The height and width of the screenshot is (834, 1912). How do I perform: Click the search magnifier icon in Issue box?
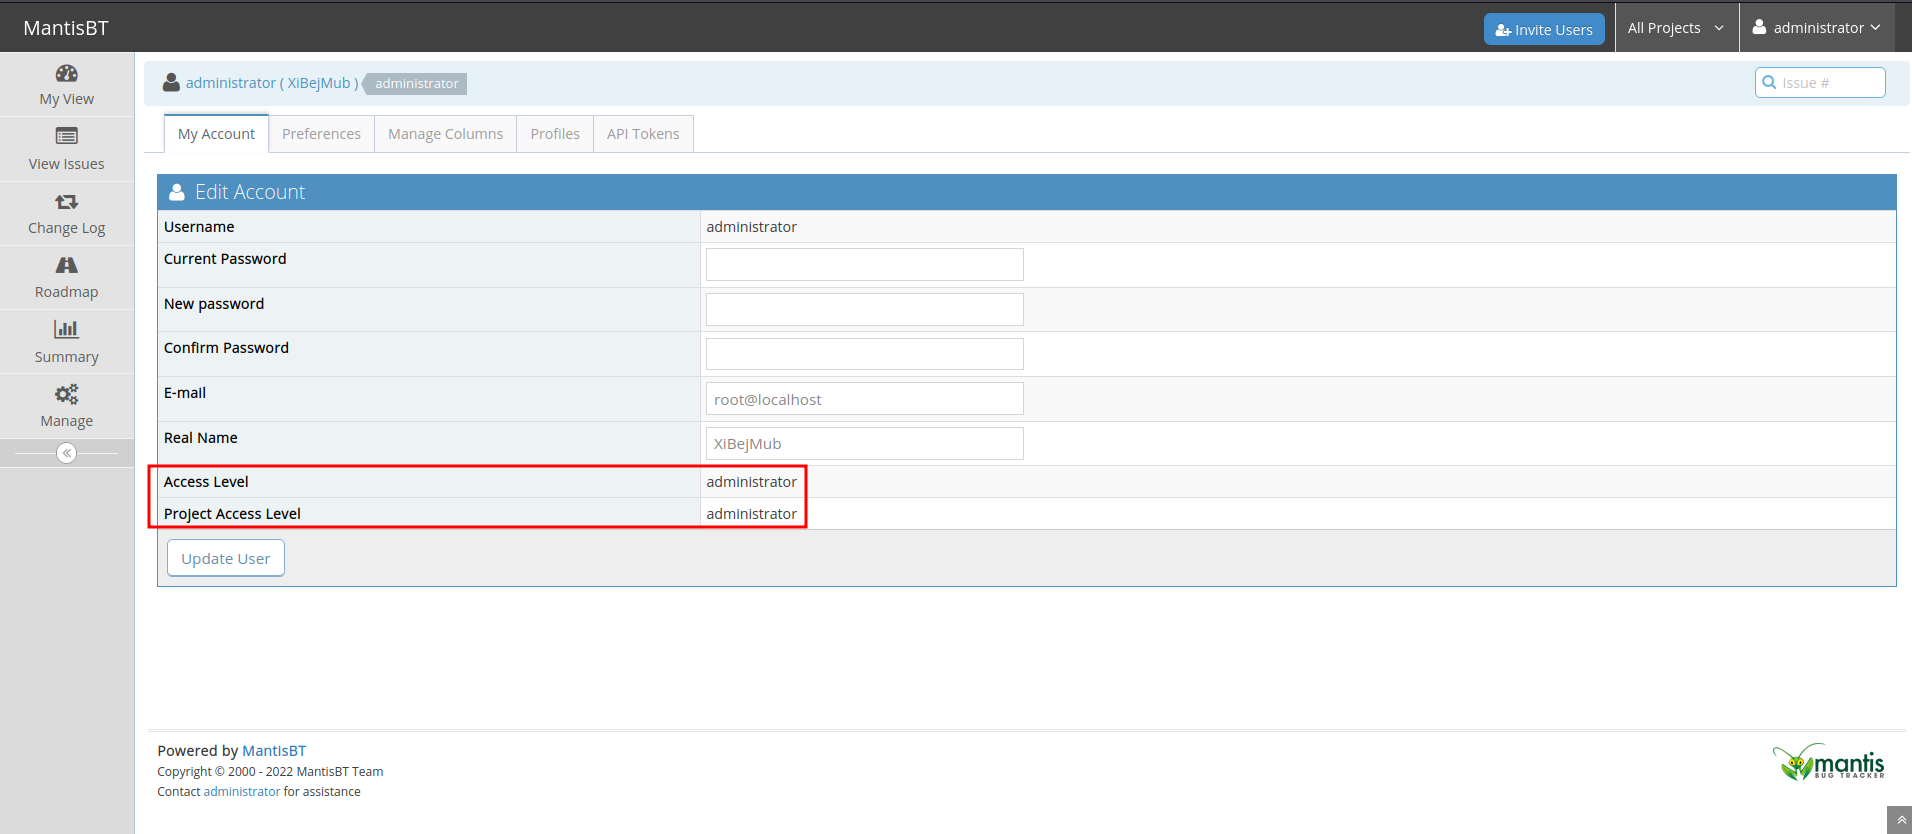click(x=1769, y=83)
